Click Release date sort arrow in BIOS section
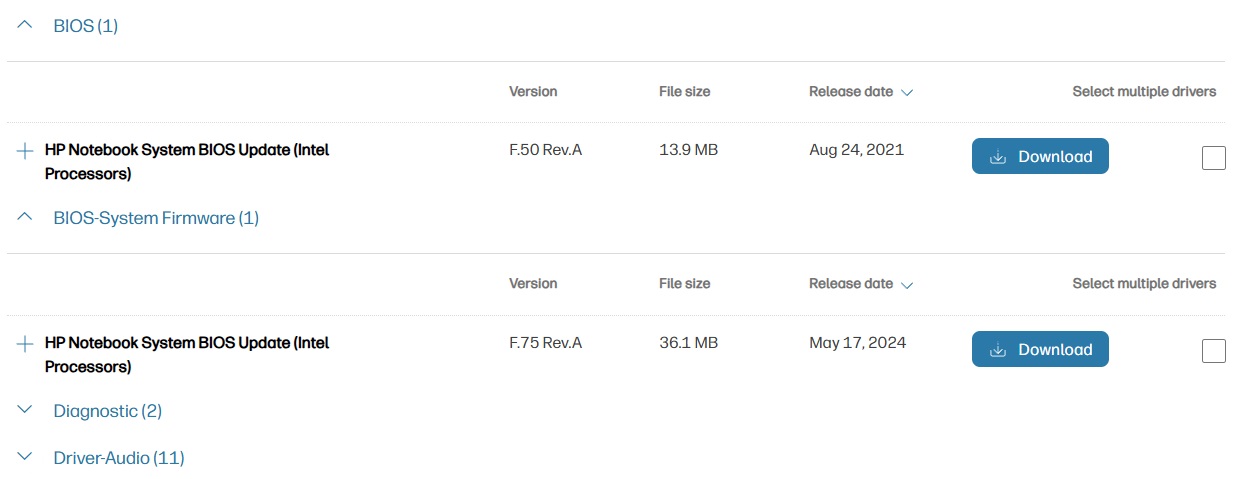The width and height of the screenshot is (1248, 479). [x=907, y=92]
